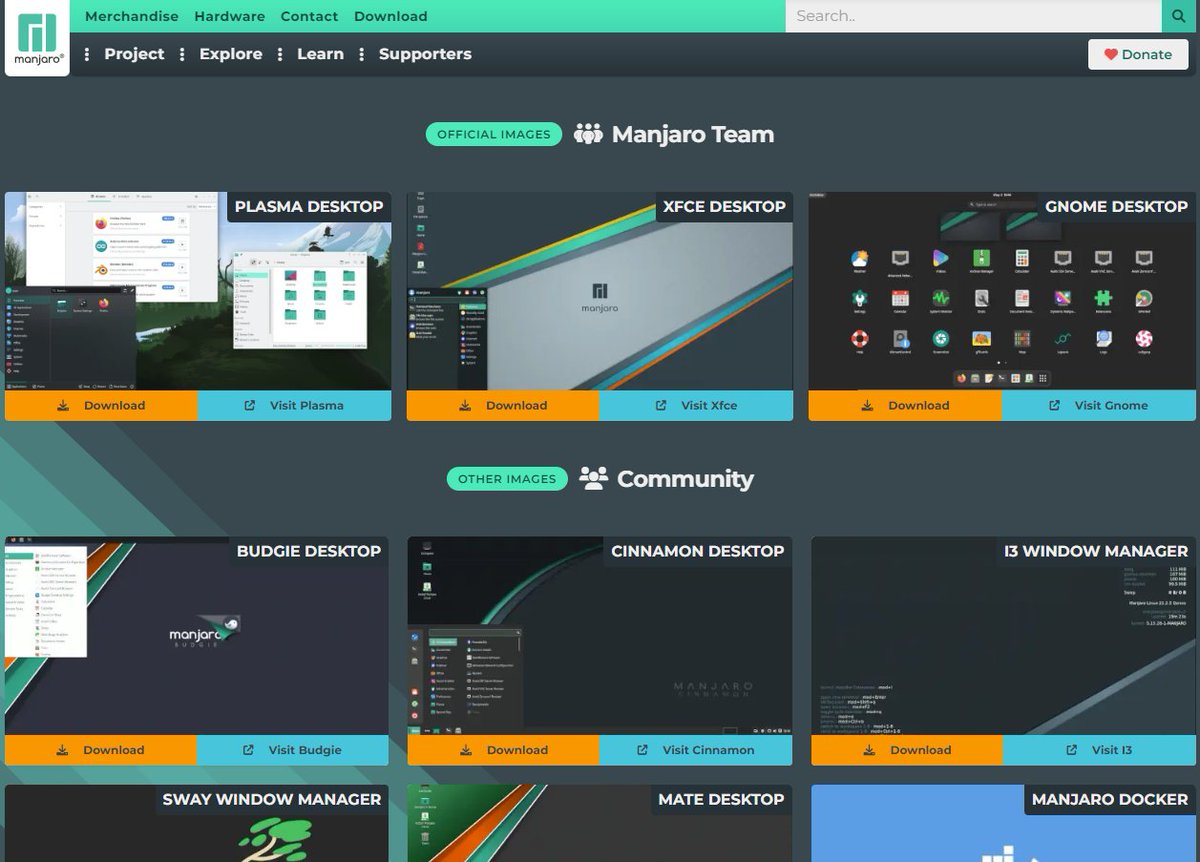The image size is (1200, 862).
Task: Click the OTHER IMAGES badge
Action: point(507,479)
